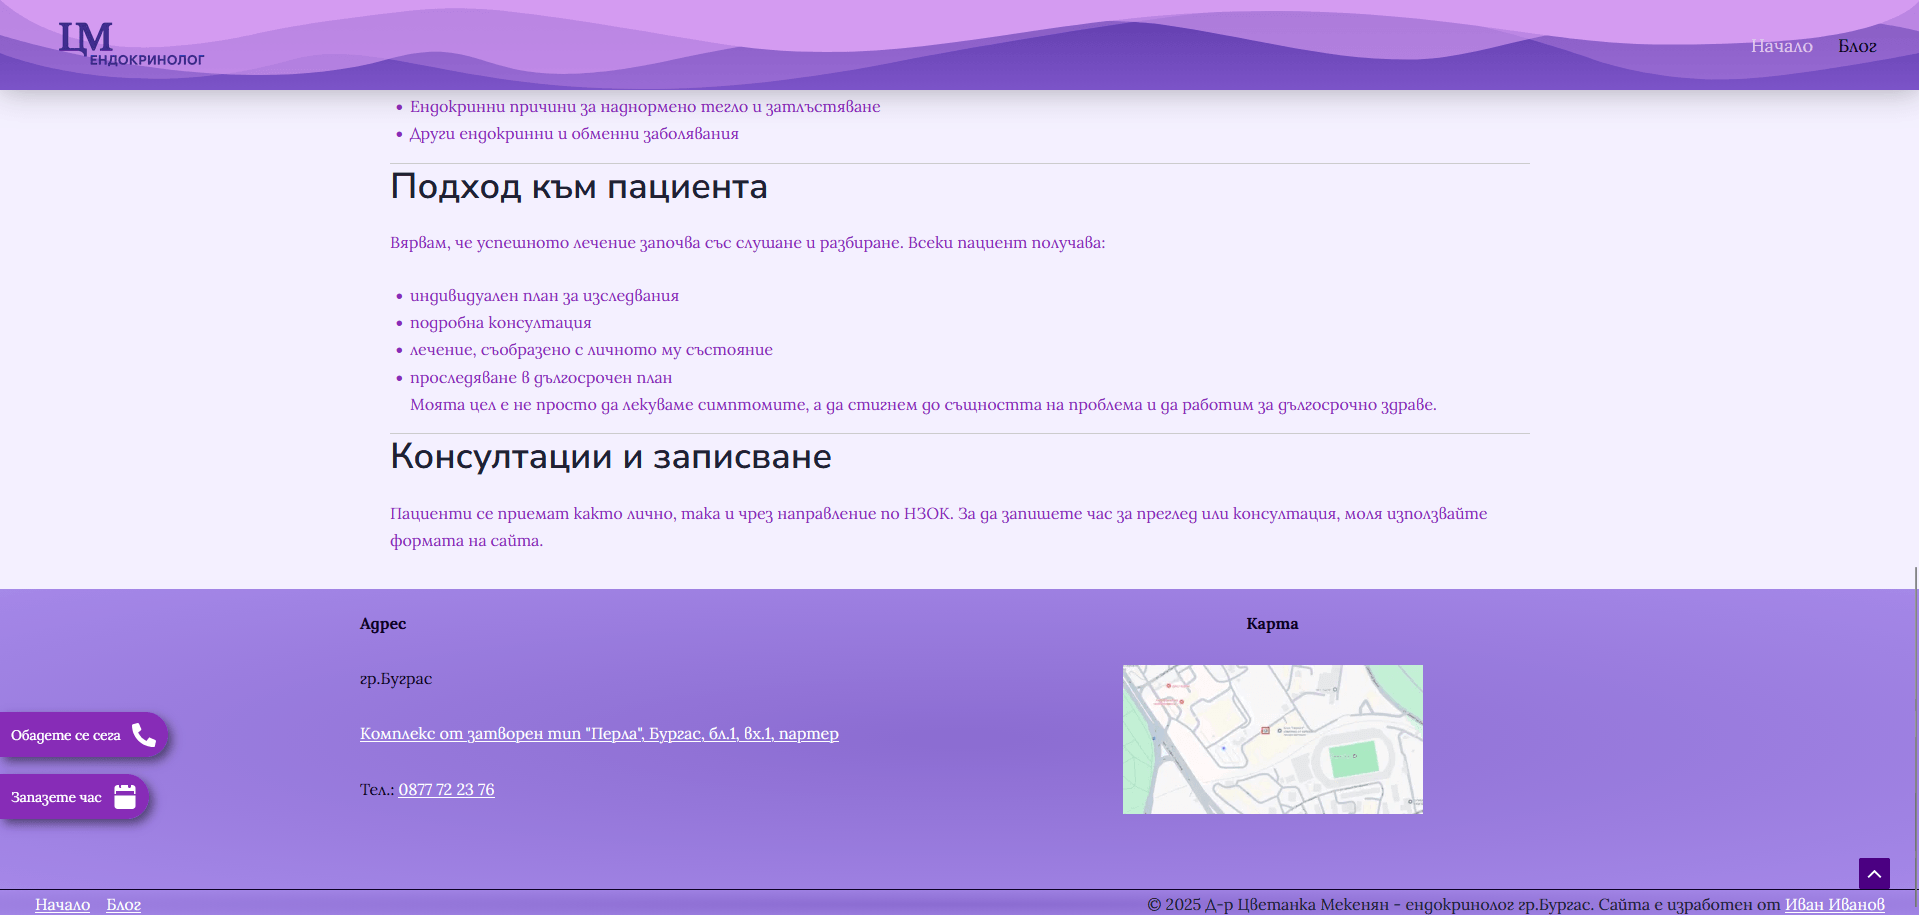Click the calendar icon on the booking button
This screenshot has height=915, width=1919.
125,797
